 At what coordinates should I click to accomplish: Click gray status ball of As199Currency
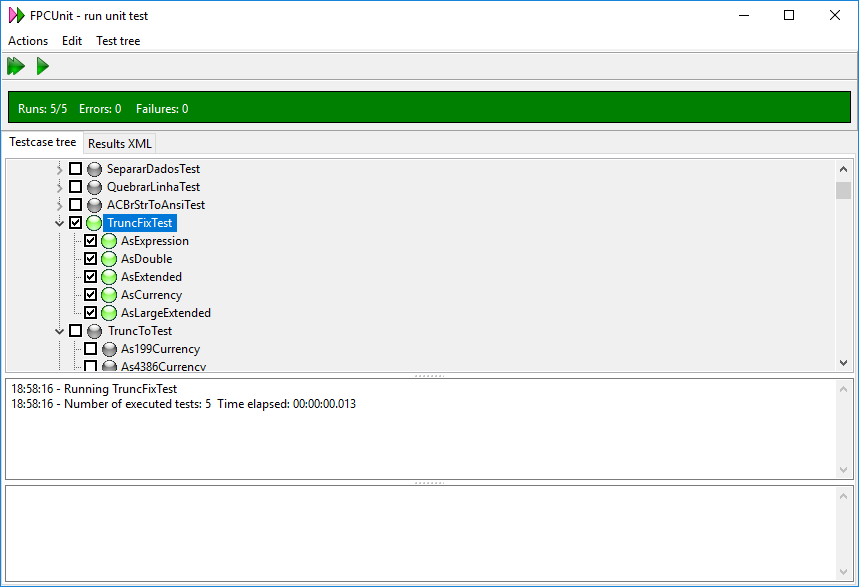[109, 349]
